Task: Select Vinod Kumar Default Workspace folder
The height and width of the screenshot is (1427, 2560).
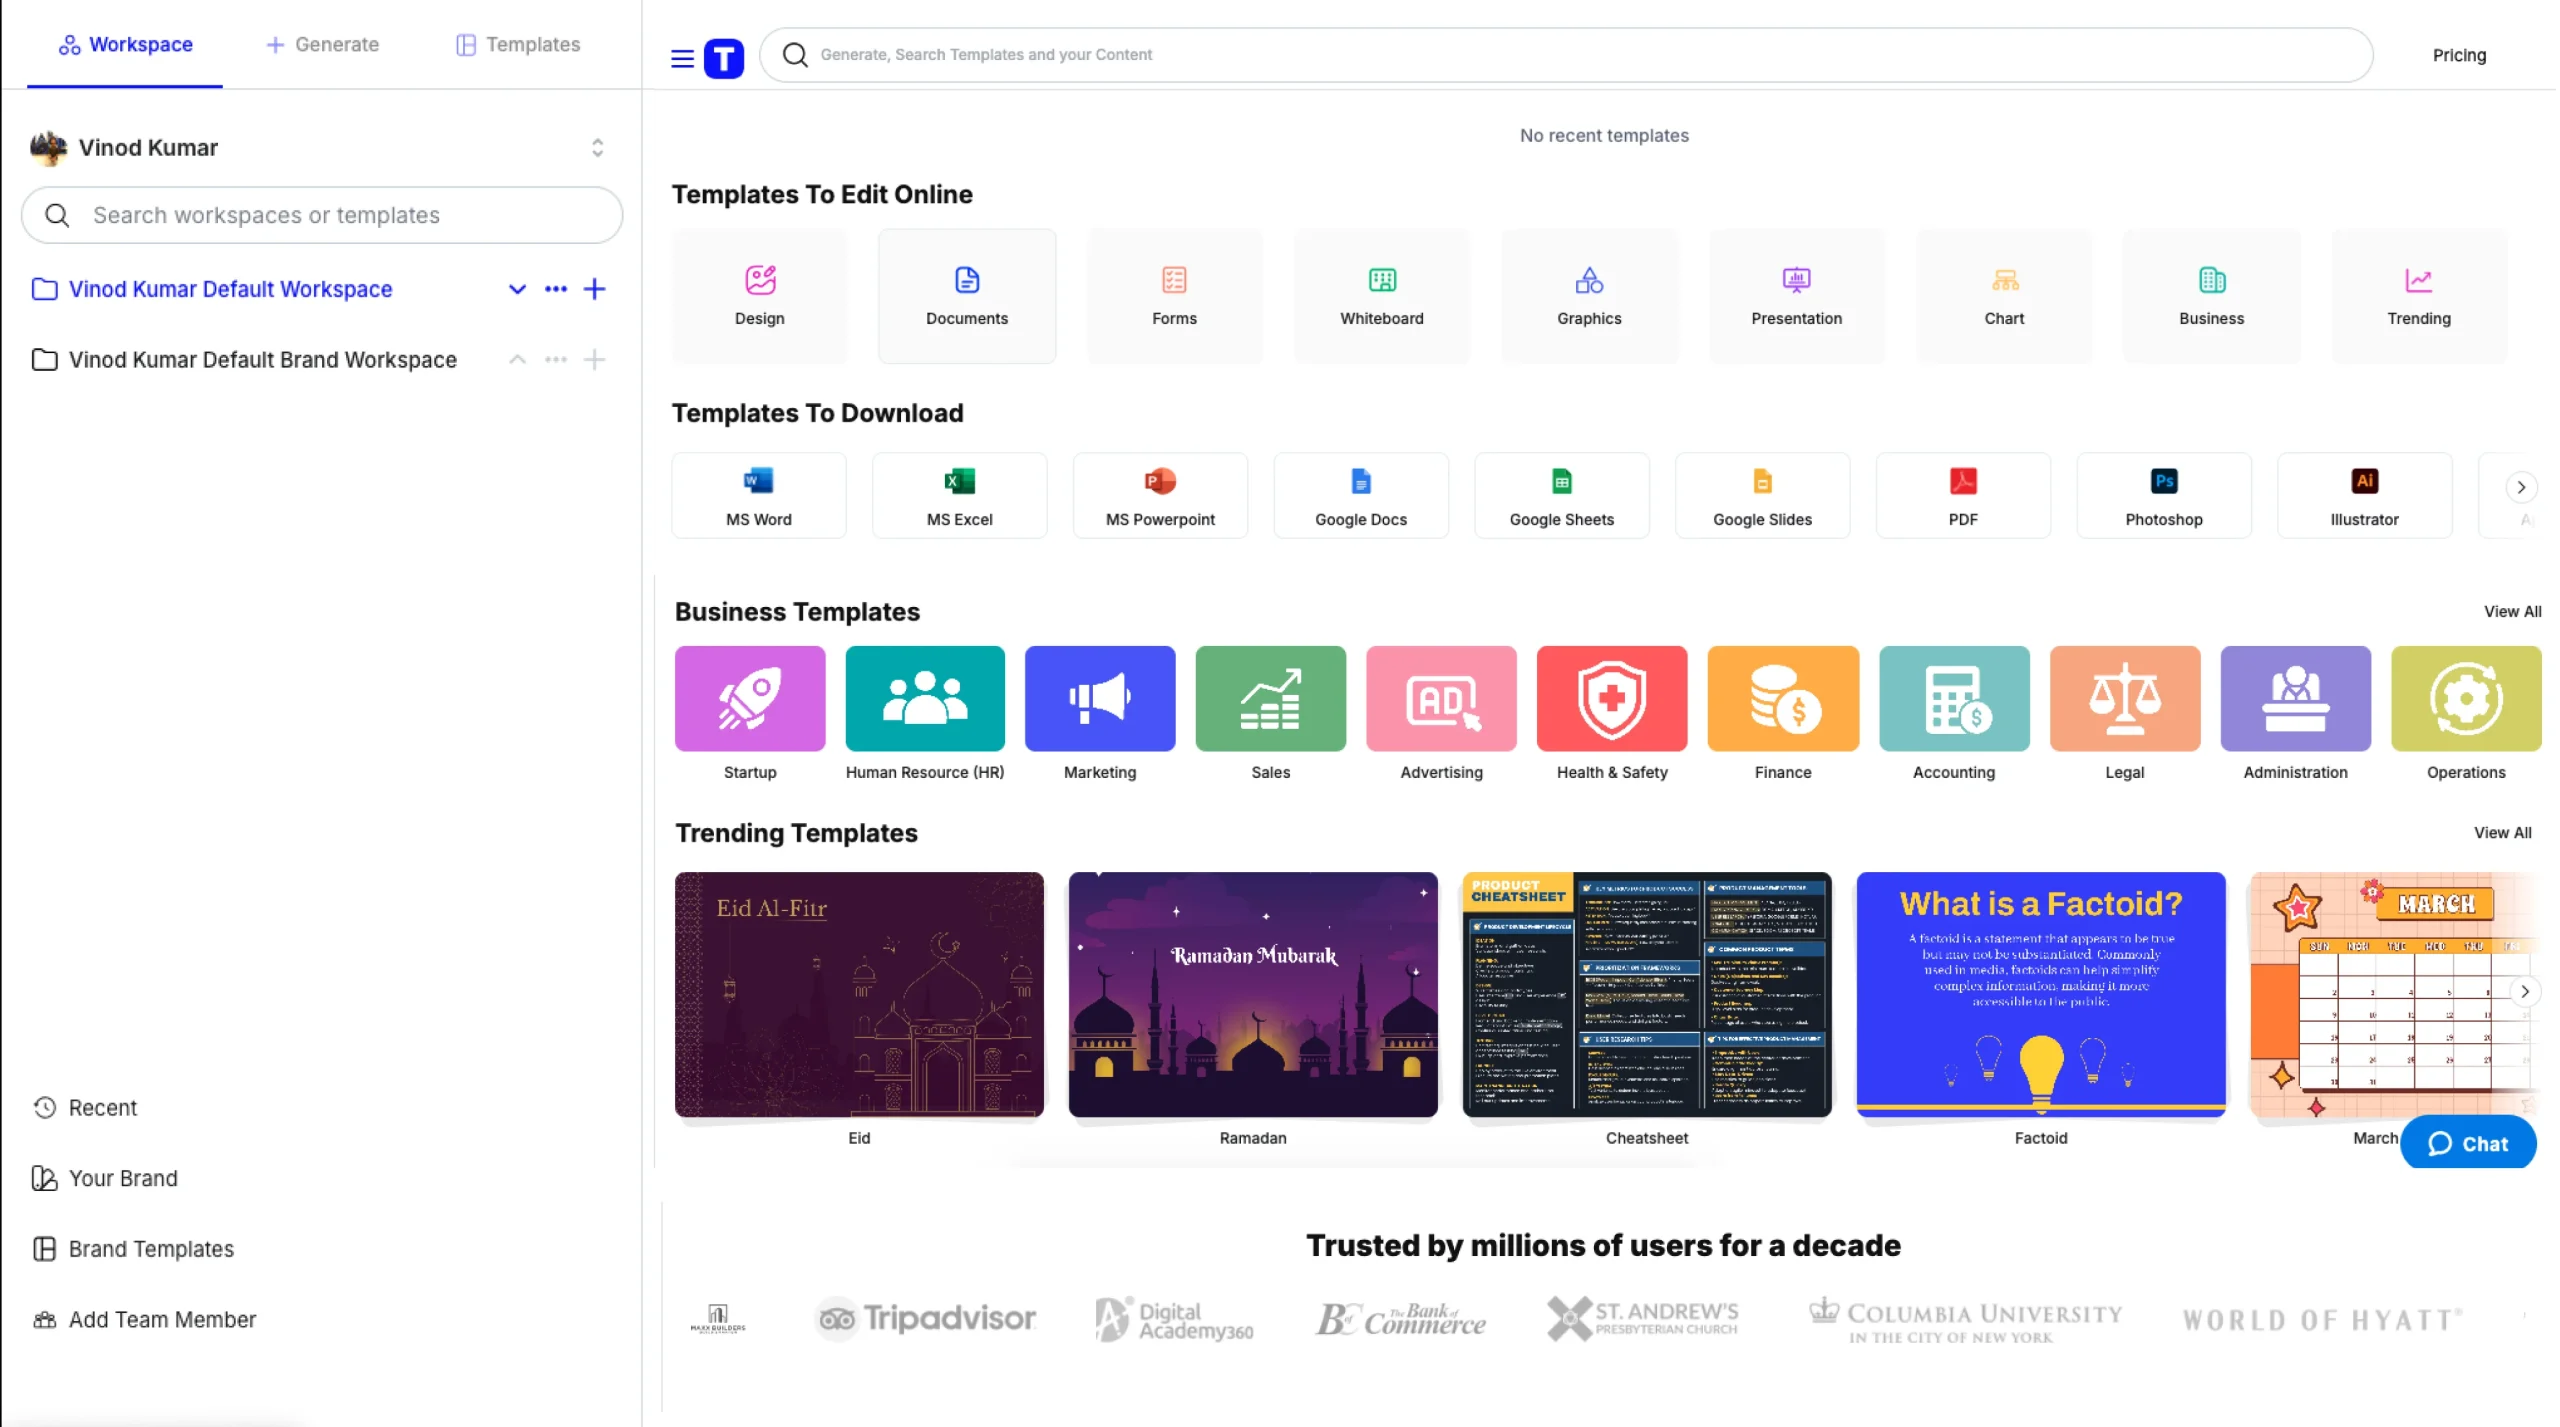Action: coord(212,289)
